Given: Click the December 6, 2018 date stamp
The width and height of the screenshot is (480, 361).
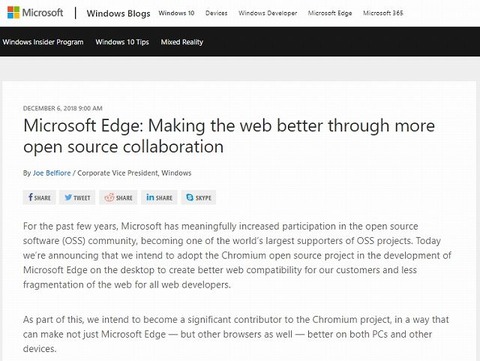Looking at the screenshot, I should [x=63, y=108].
